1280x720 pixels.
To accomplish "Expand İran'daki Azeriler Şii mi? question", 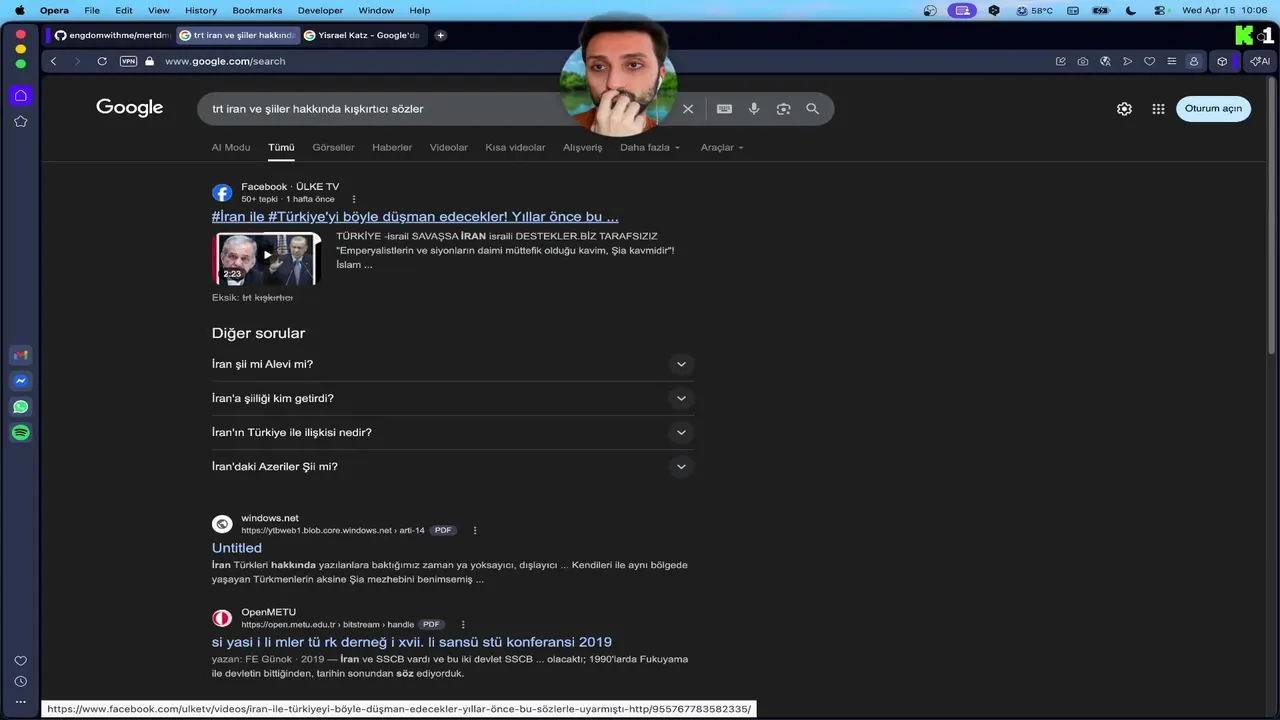I will pos(453,466).
